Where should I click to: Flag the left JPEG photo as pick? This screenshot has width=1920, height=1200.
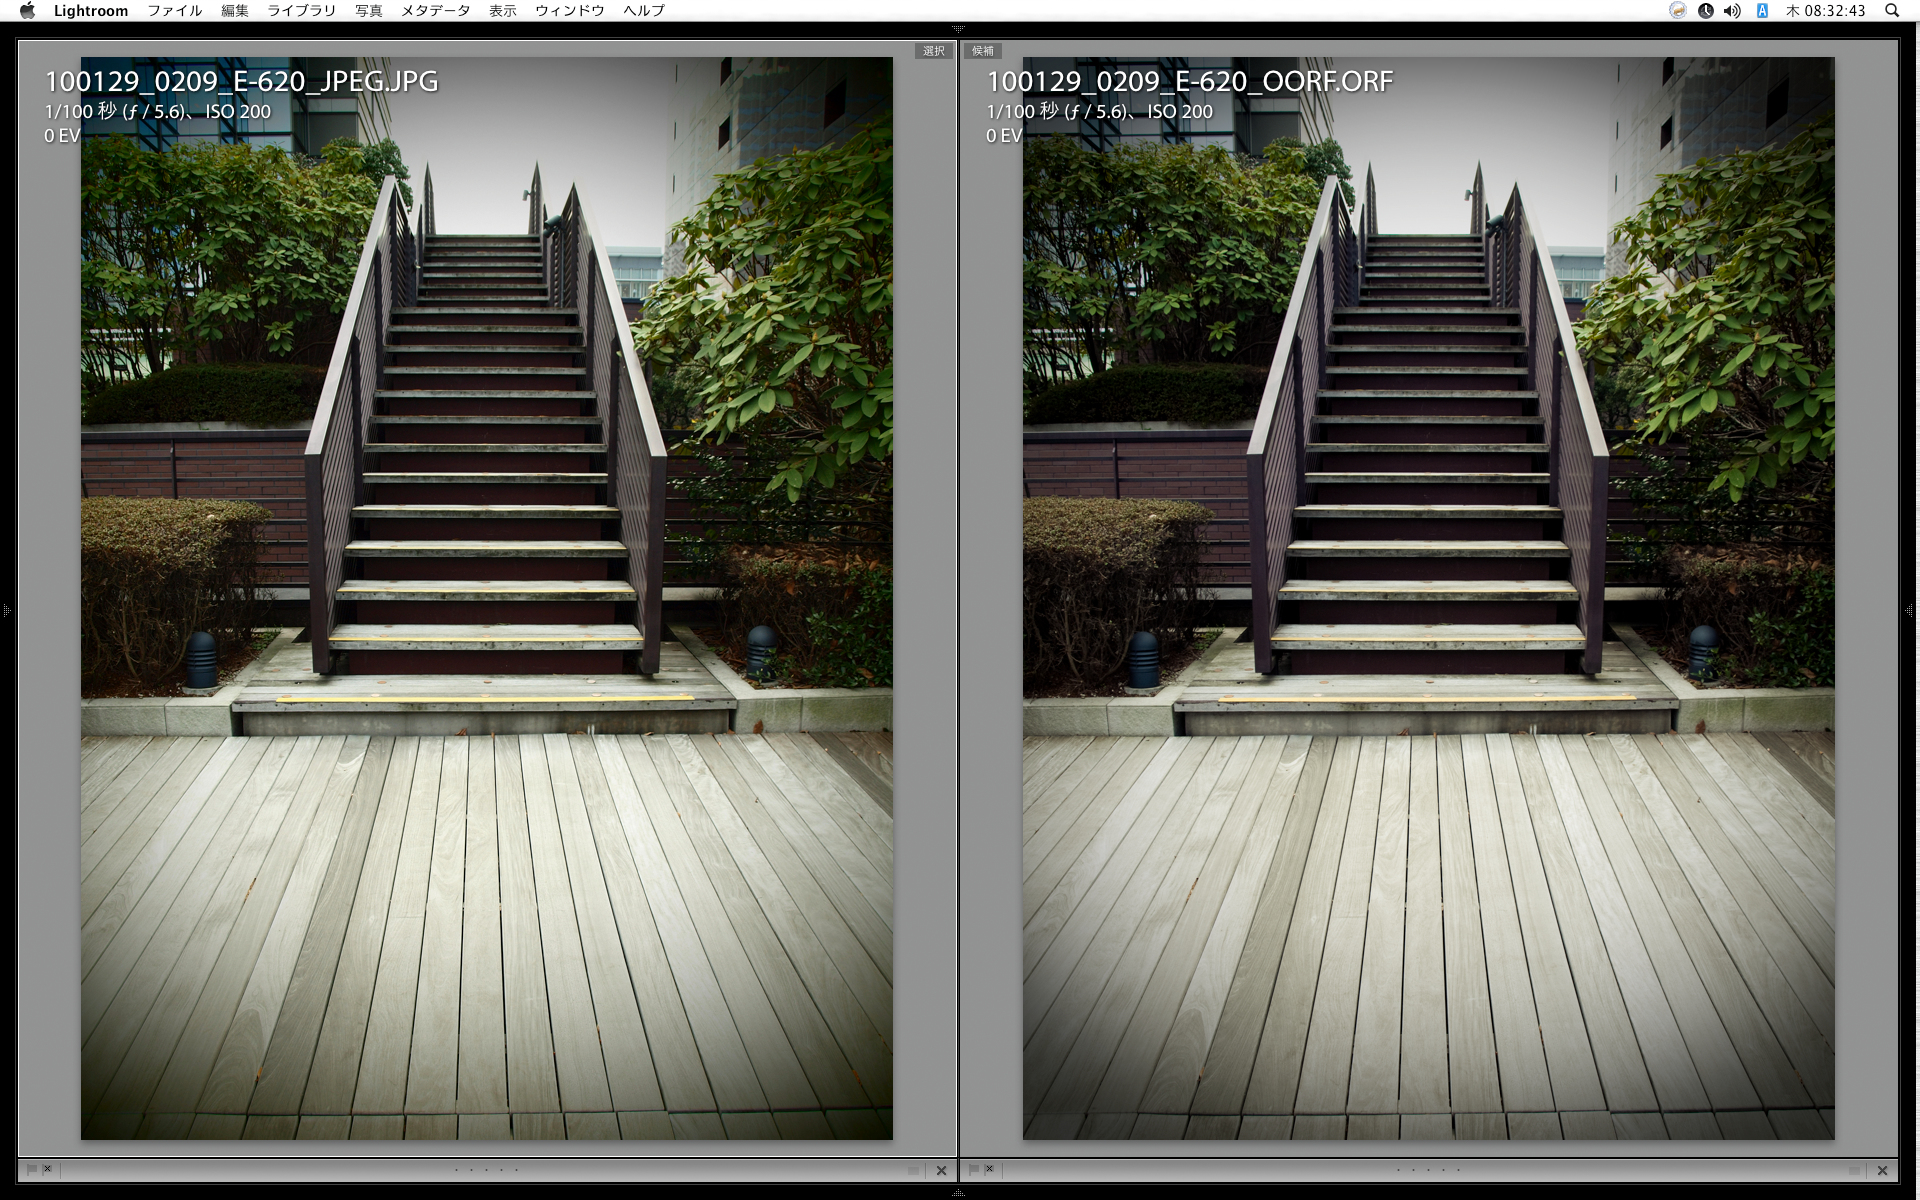32,1169
